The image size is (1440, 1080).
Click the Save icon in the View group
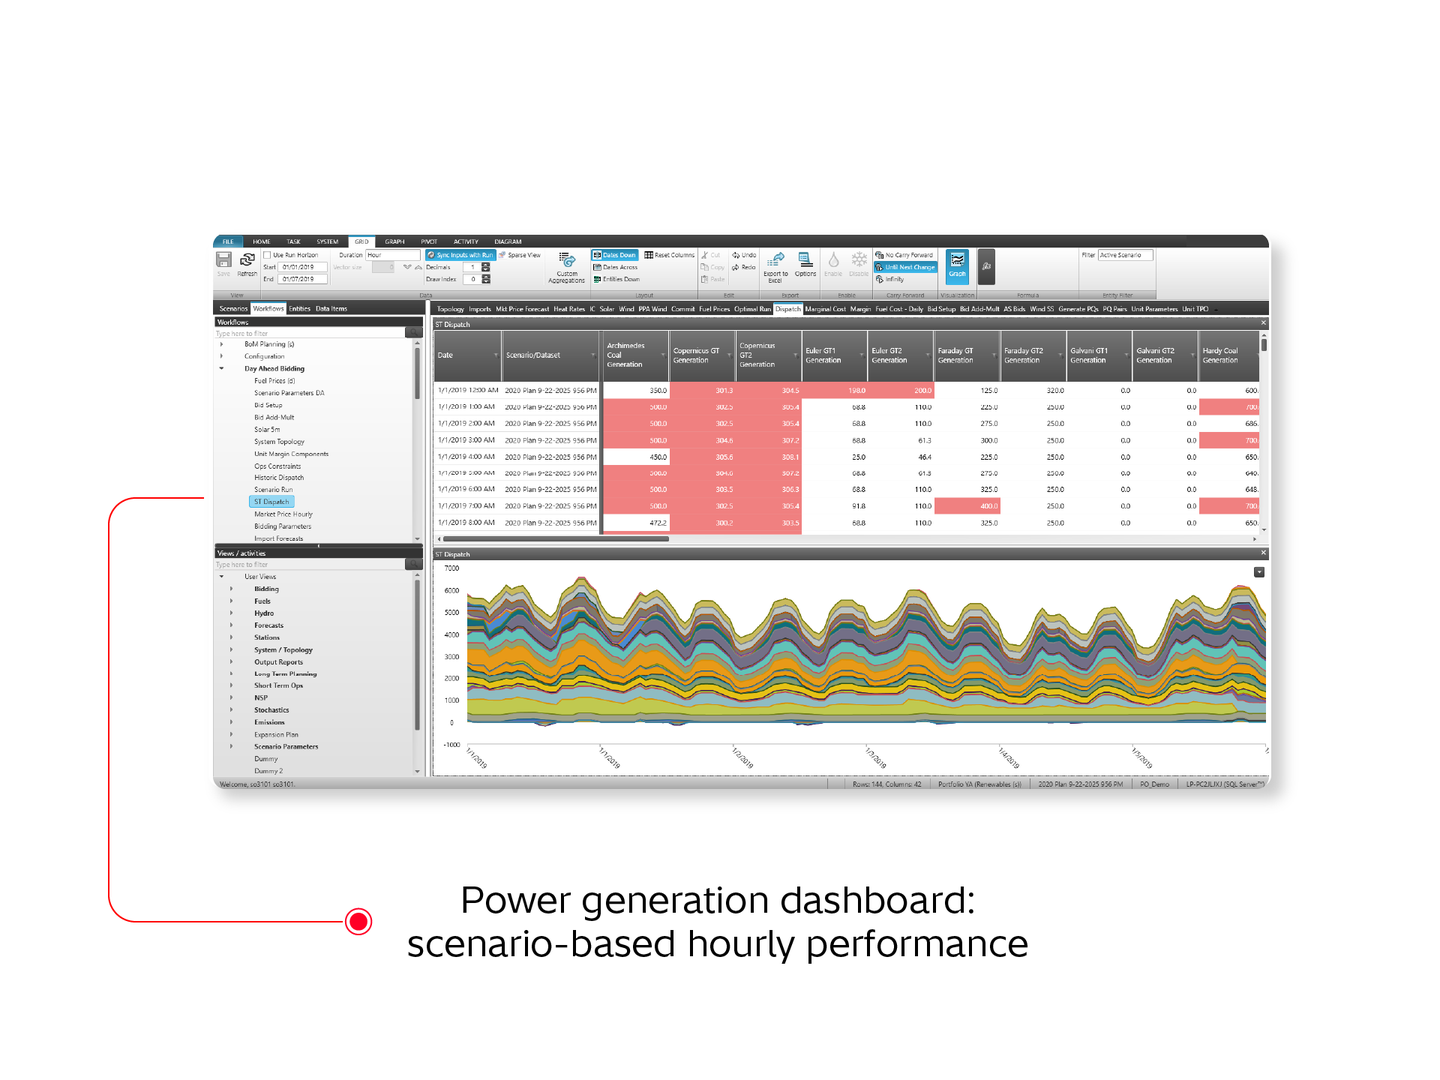pos(223,261)
